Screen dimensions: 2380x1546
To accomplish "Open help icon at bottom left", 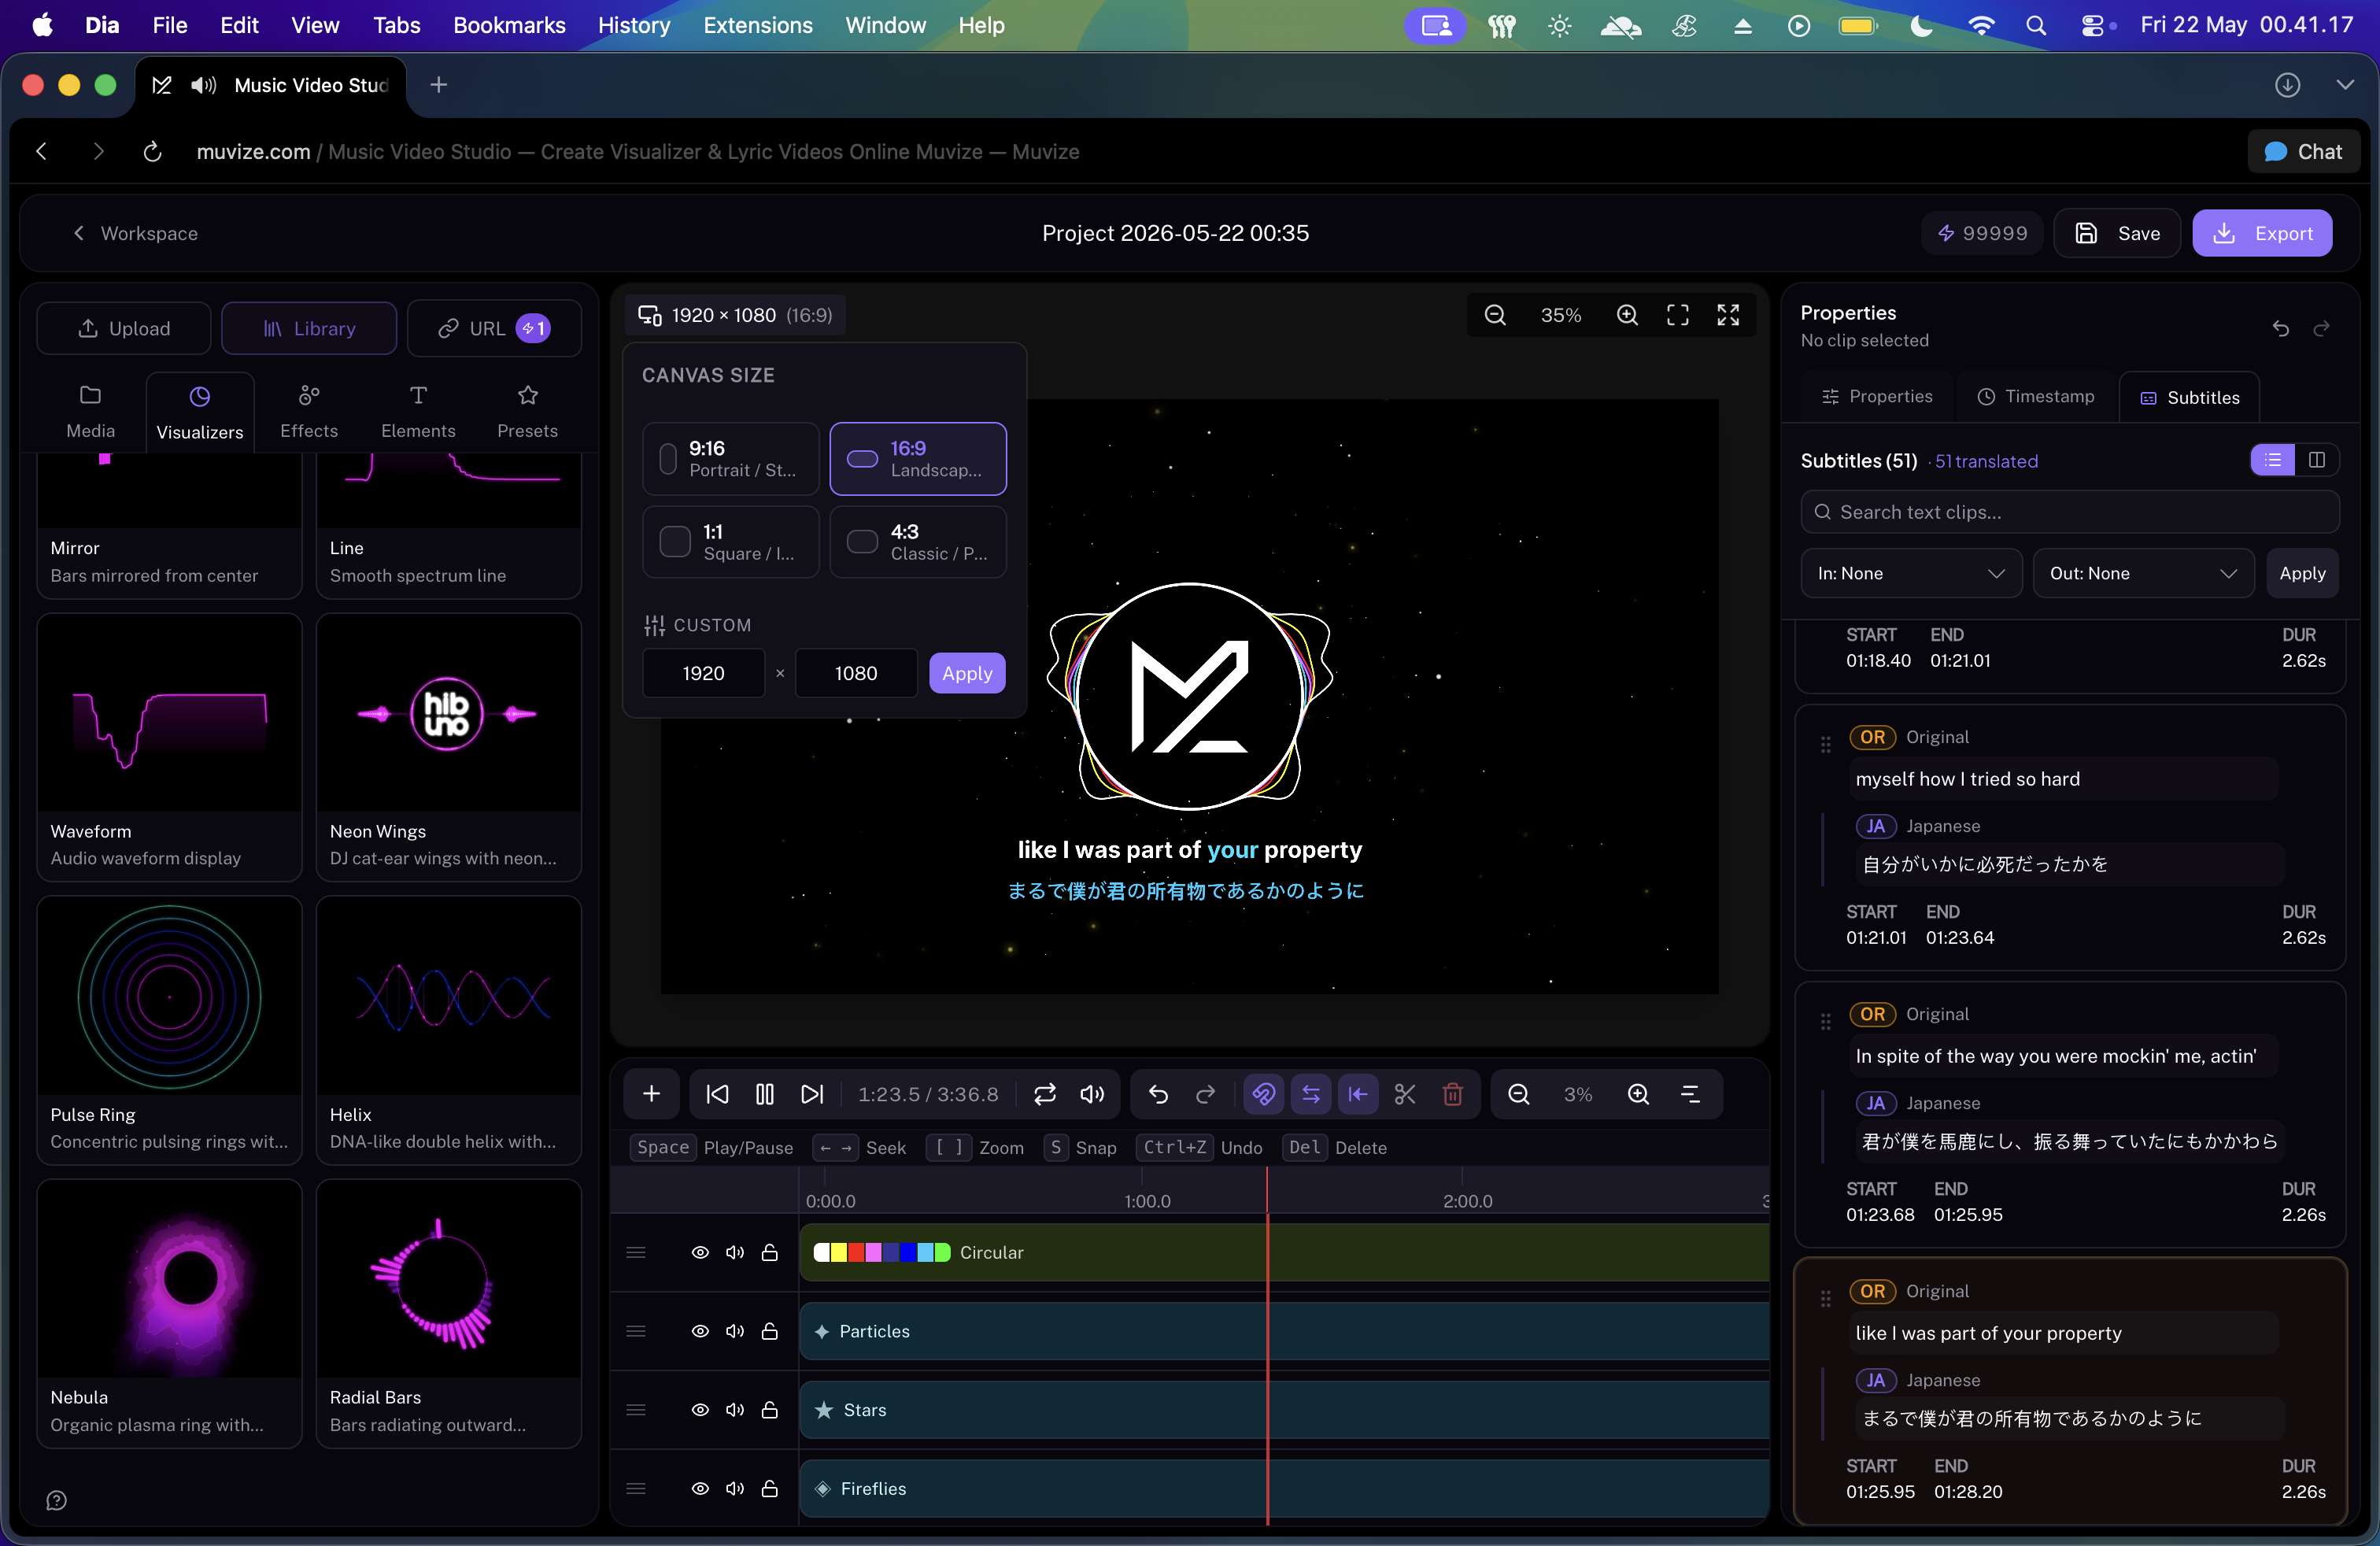I will (x=56, y=1500).
